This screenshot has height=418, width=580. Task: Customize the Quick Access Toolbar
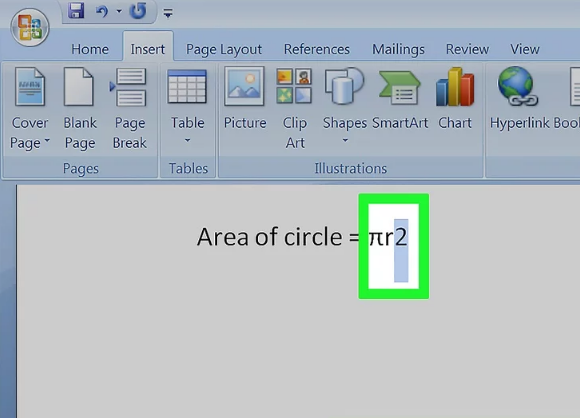168,14
